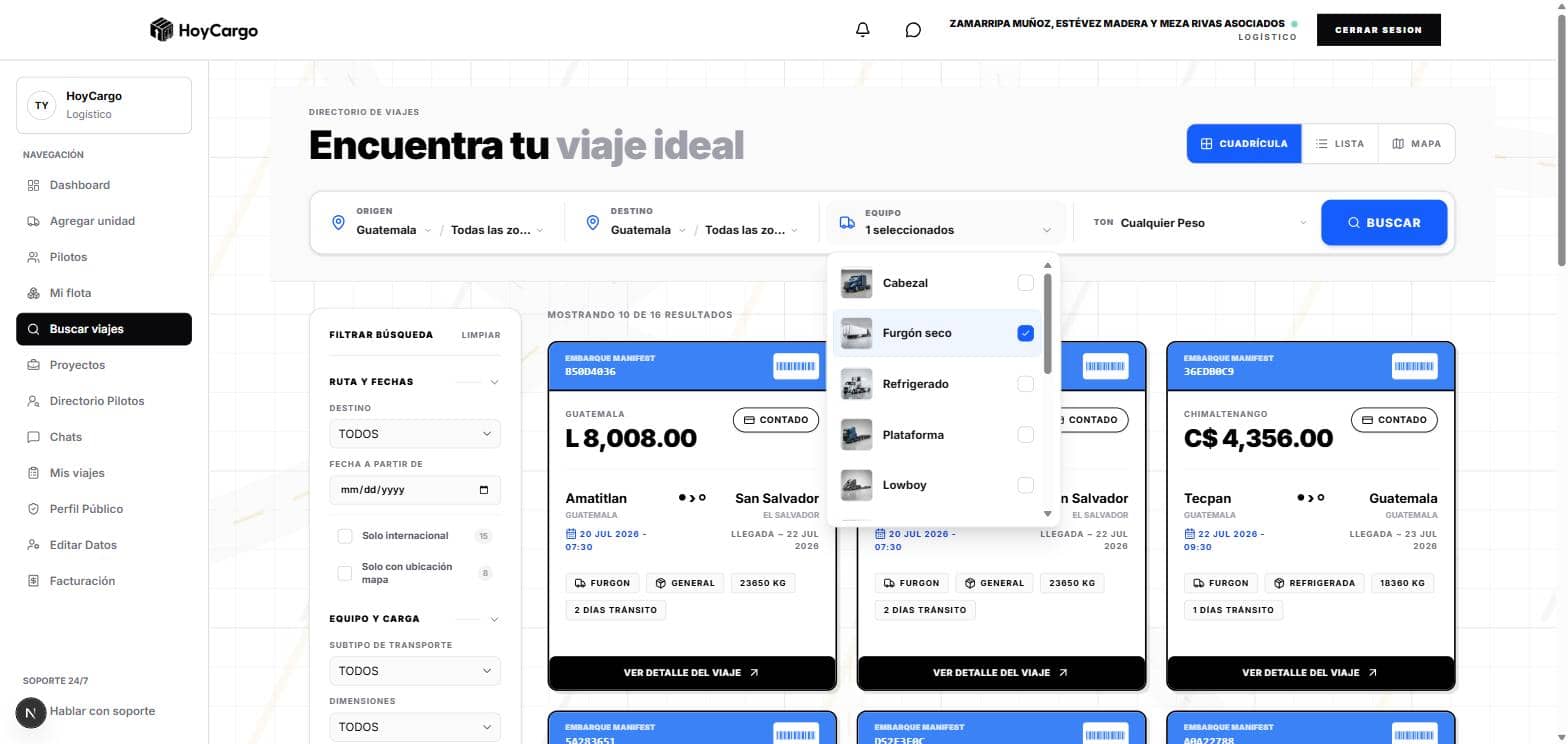Open the notifications bell icon

point(863,30)
